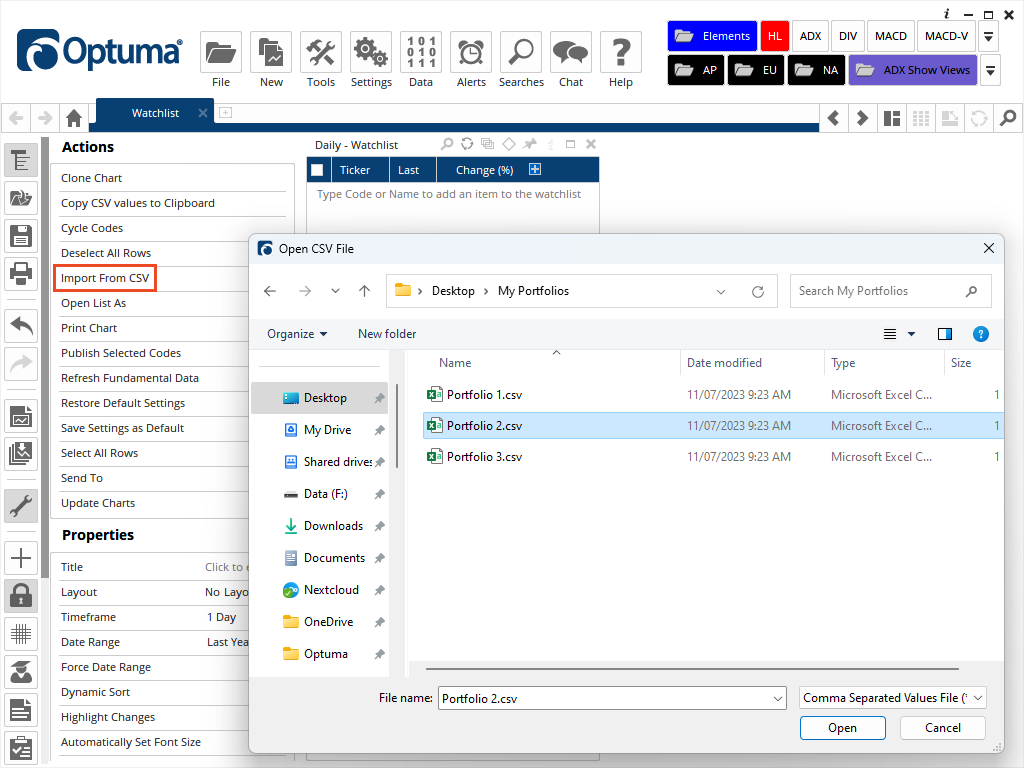
Task: Click the layout panels icon on tab bar
Action: [891, 118]
